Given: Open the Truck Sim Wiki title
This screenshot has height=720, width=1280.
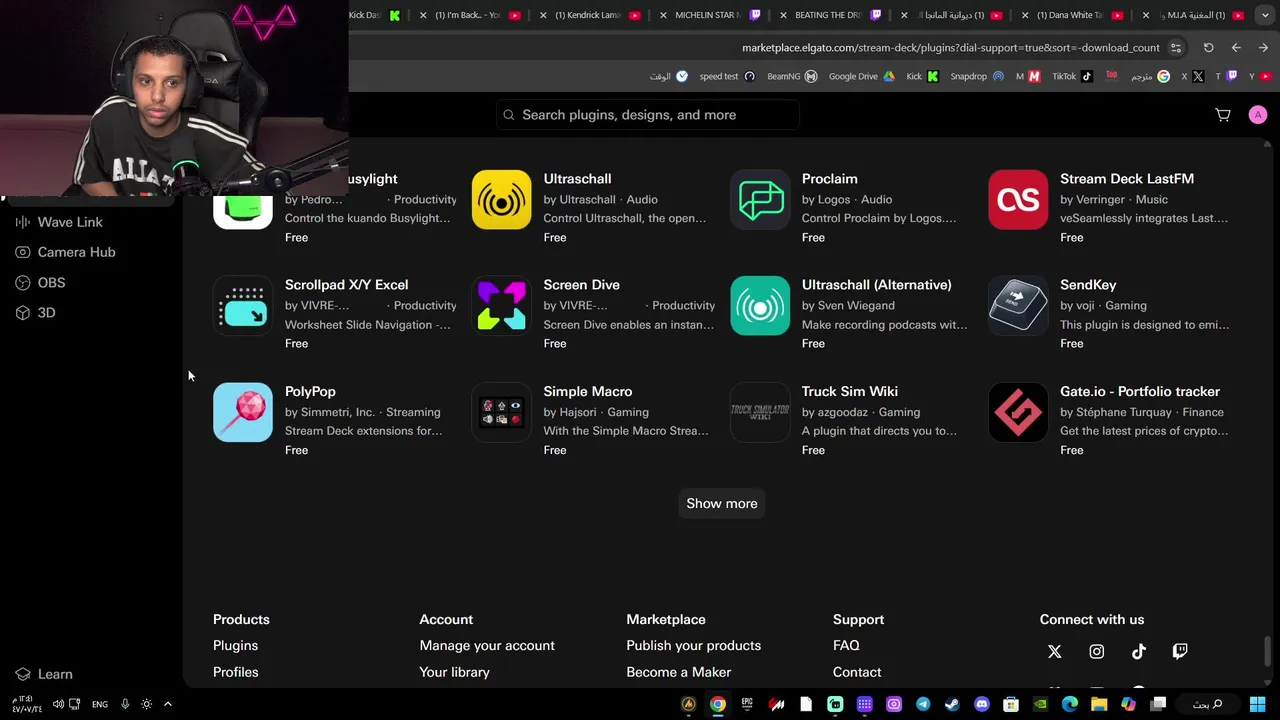Looking at the screenshot, I should pos(849,392).
